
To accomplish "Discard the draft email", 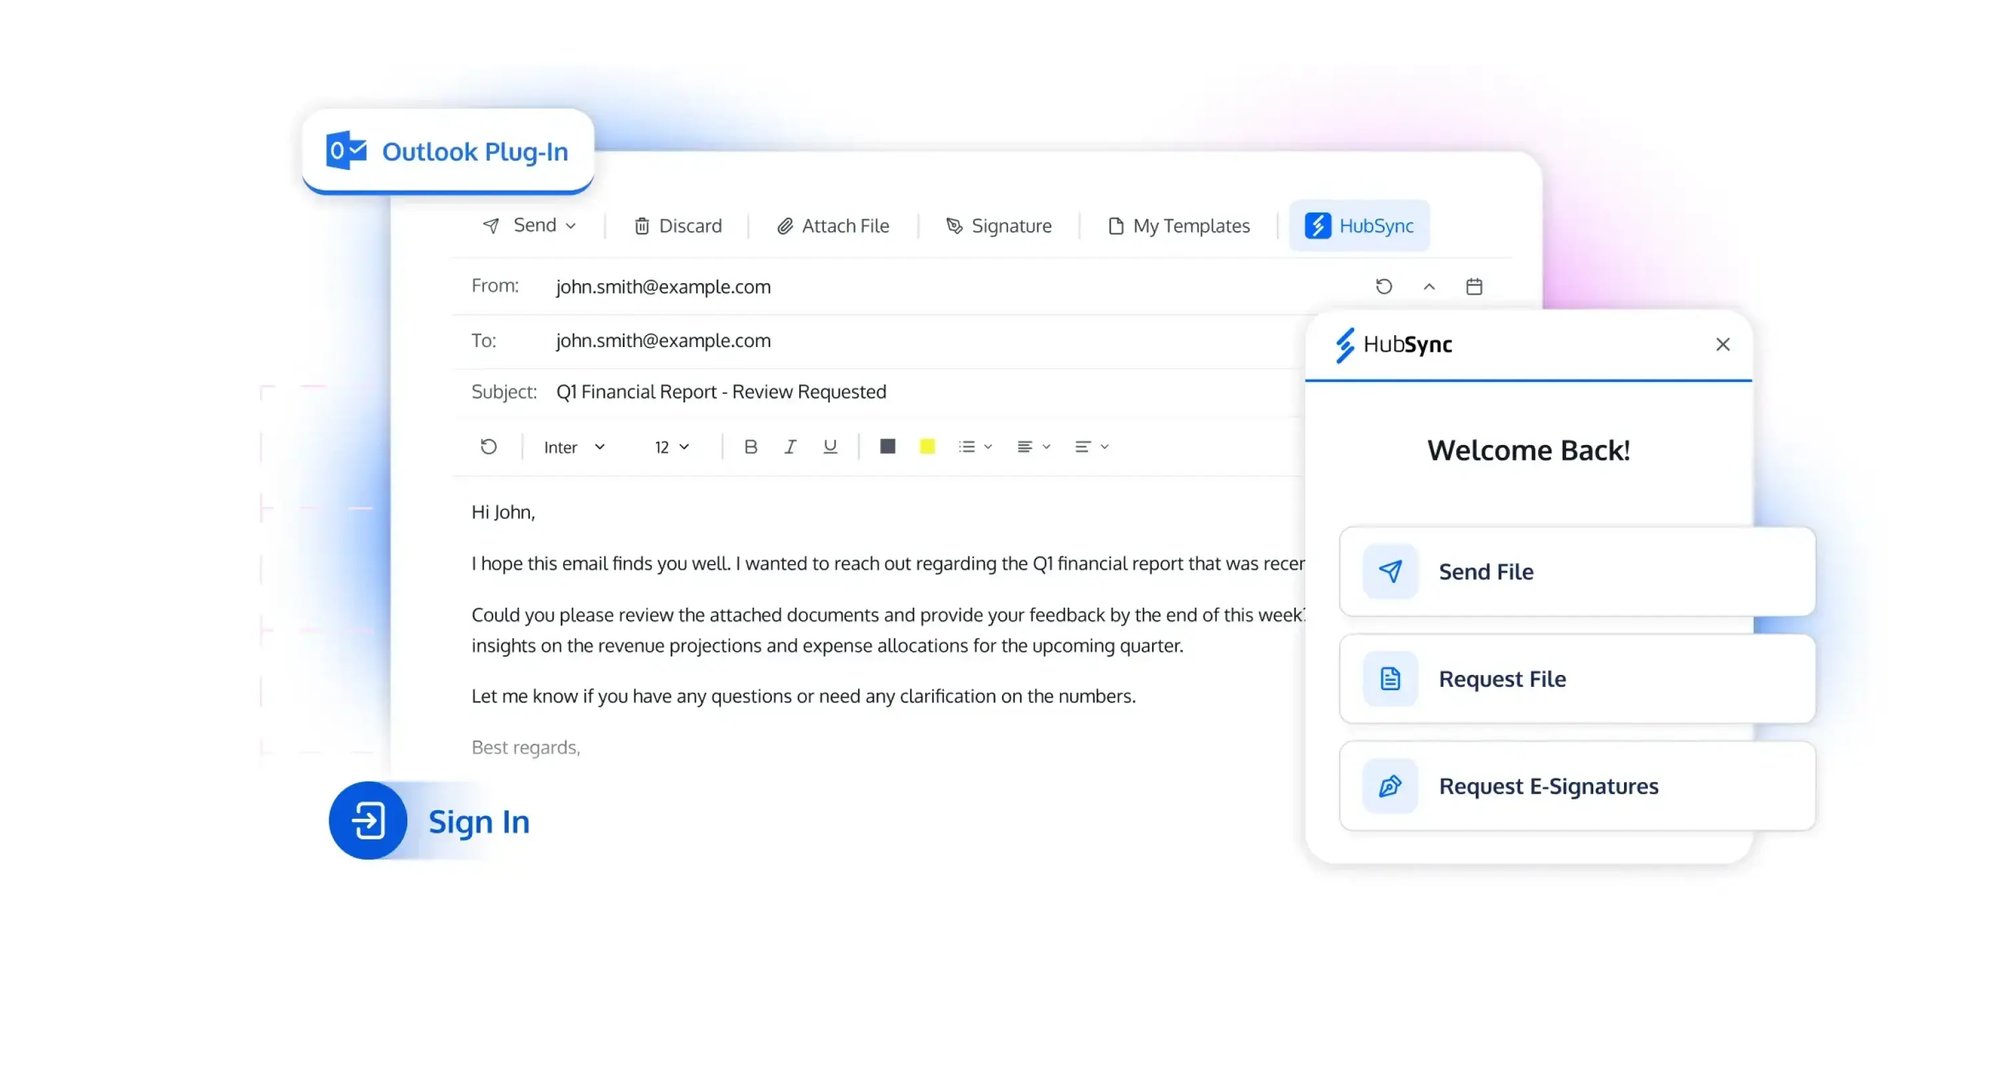I will coord(677,225).
